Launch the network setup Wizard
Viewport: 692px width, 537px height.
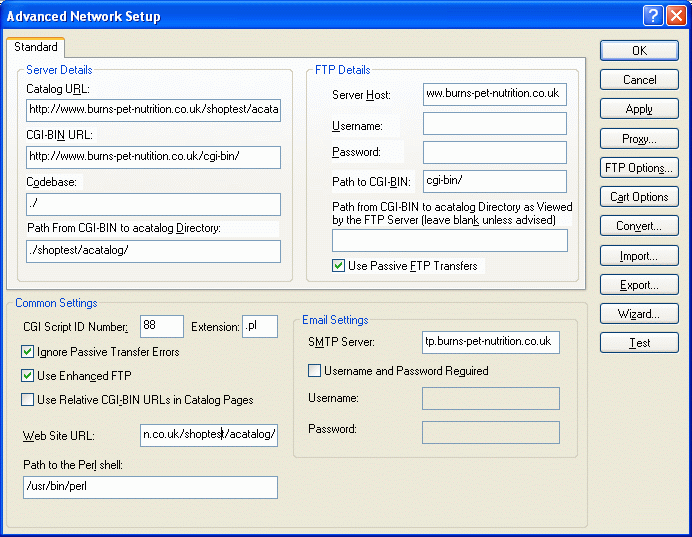tap(639, 314)
